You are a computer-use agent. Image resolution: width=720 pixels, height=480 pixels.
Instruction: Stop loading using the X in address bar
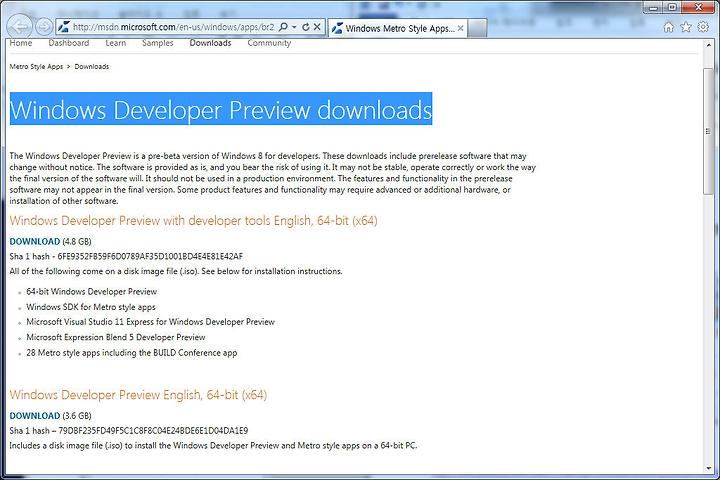(317, 27)
